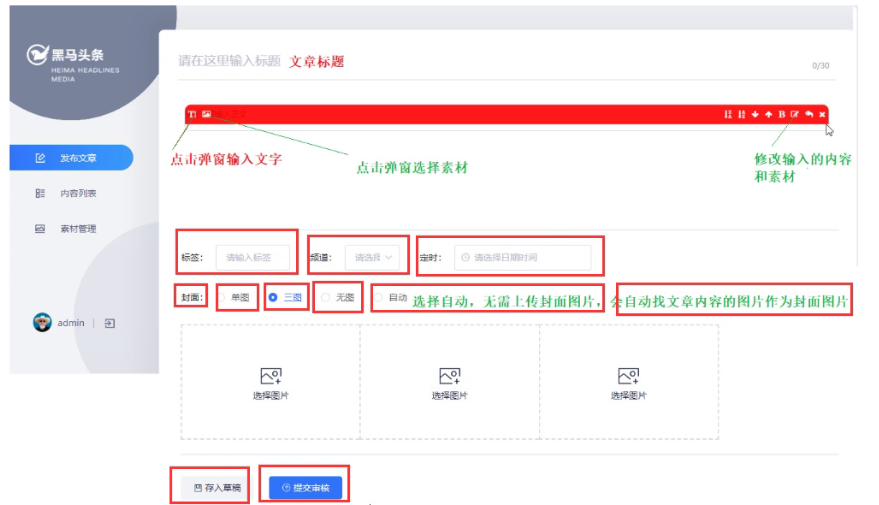Click the image material icon in editor toolbar
This screenshot has width=879, height=505.
pos(206,114)
